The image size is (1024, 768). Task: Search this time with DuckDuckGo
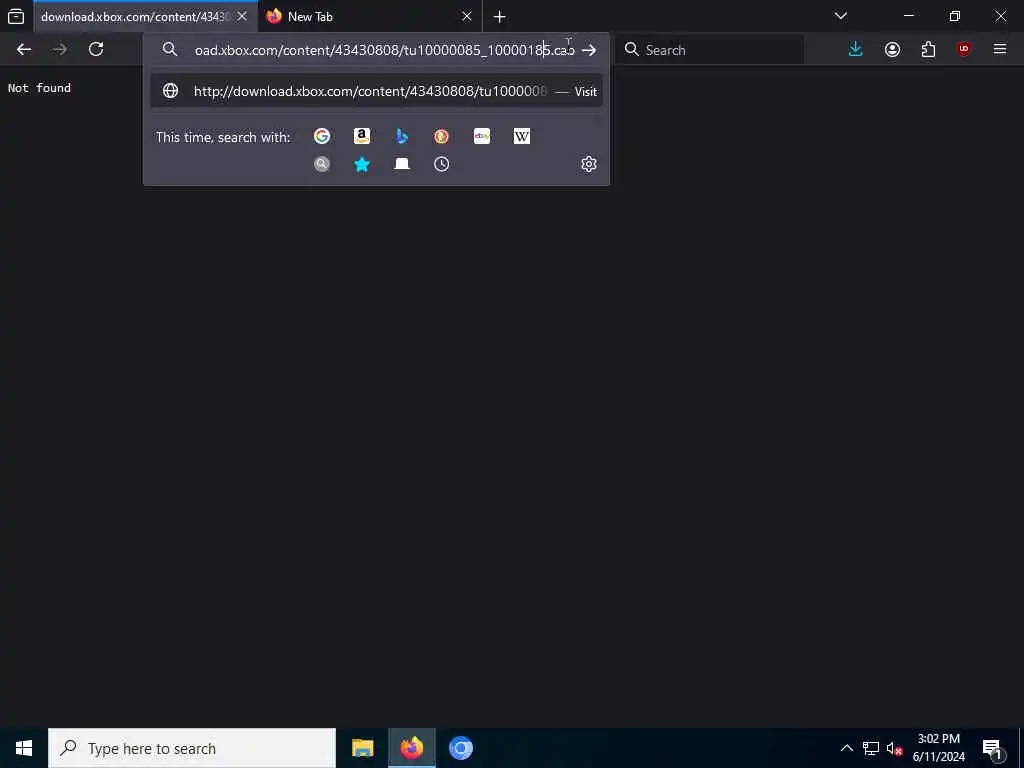point(441,136)
